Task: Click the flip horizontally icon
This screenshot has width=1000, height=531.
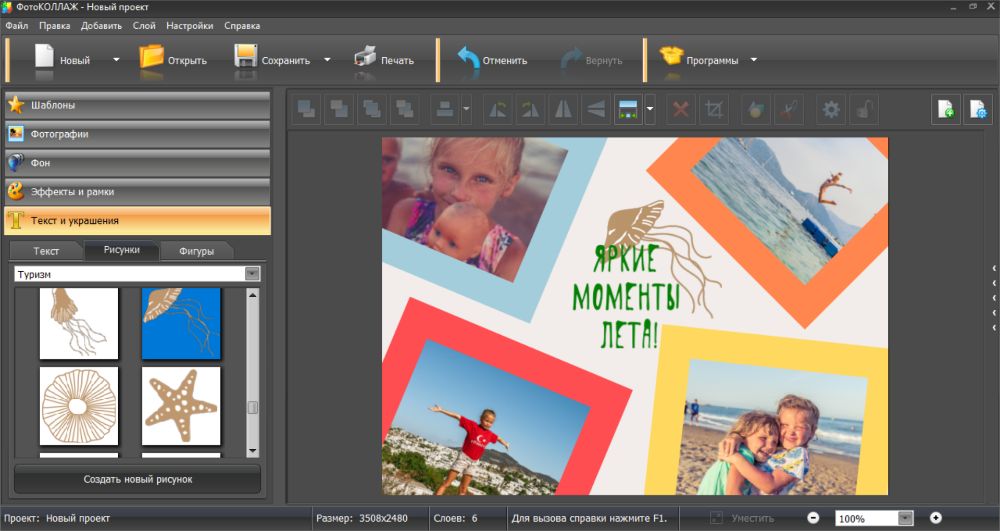Action: coord(563,110)
